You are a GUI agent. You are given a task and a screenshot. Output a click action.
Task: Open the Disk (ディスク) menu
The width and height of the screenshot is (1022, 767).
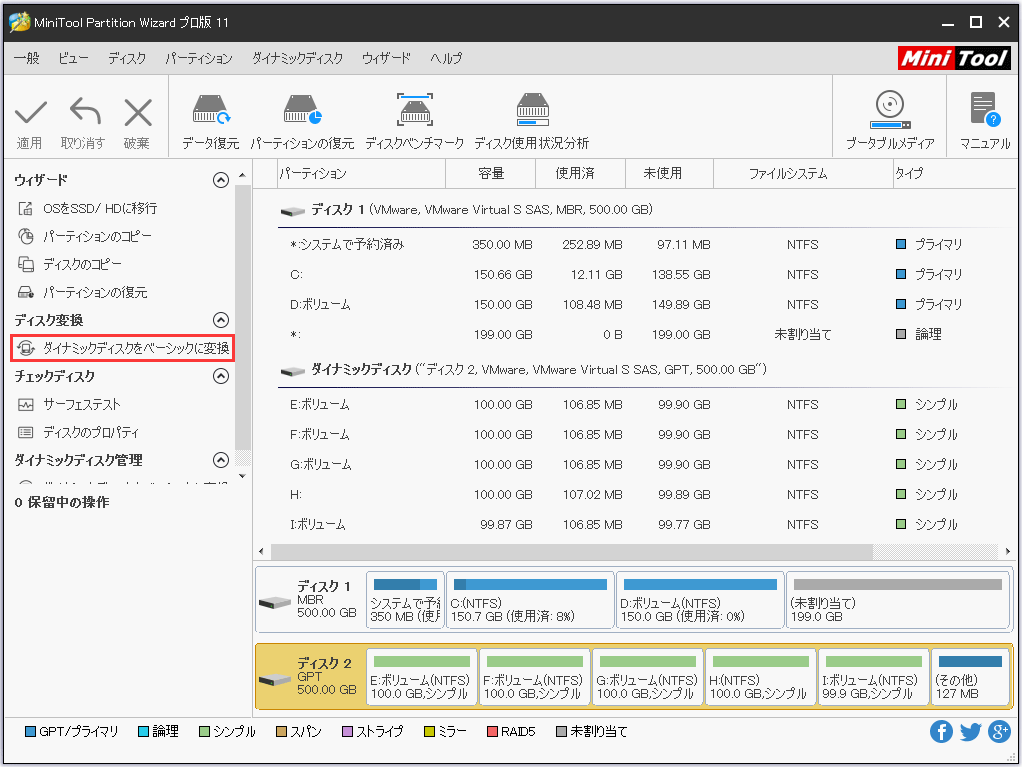click(127, 58)
